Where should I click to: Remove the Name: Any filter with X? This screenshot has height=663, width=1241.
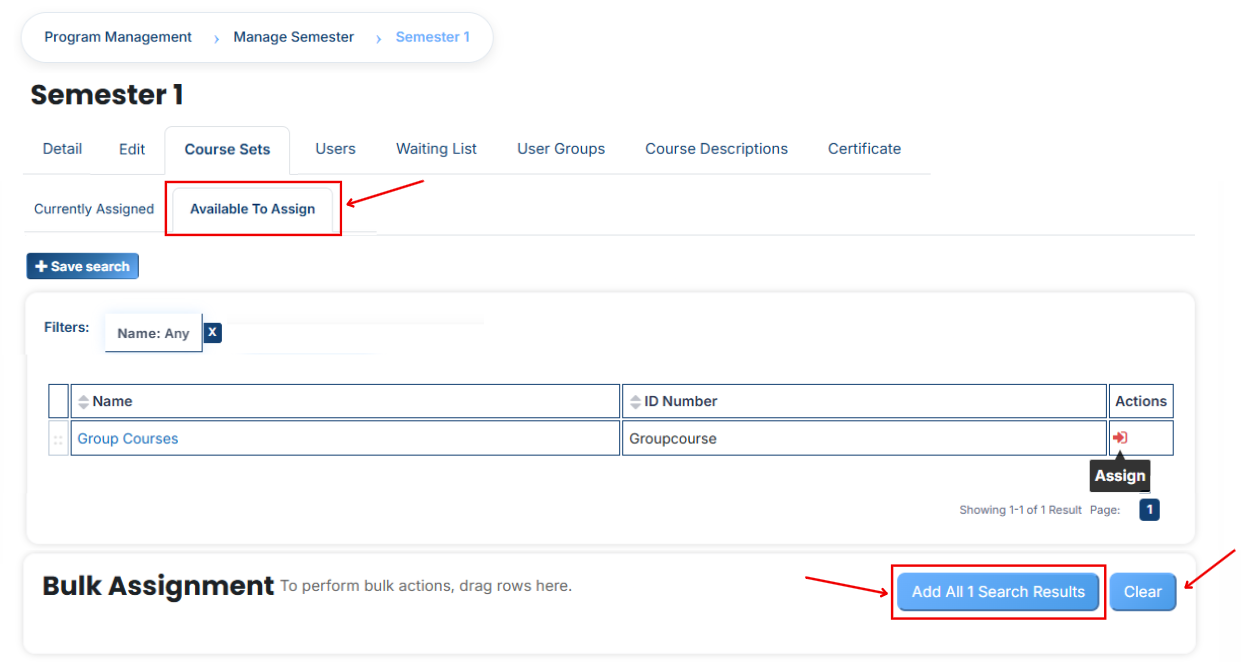pyautogui.click(x=212, y=332)
